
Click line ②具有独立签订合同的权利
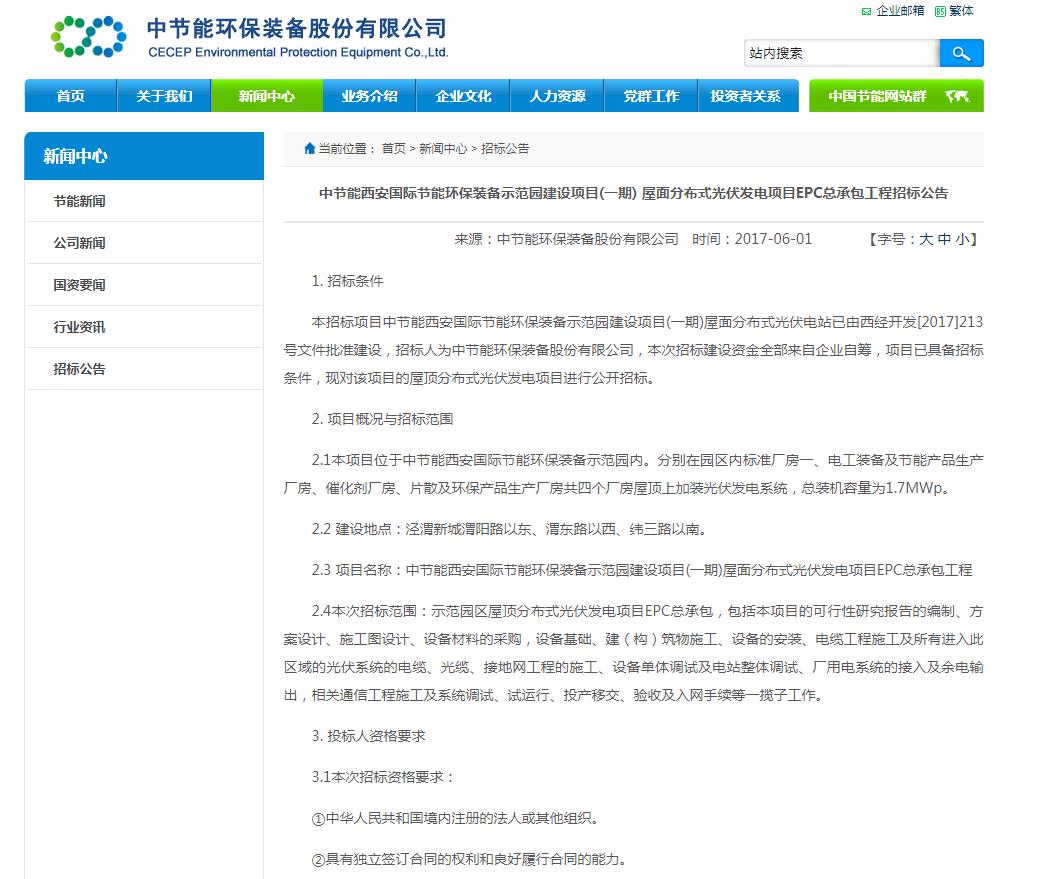click(x=469, y=859)
